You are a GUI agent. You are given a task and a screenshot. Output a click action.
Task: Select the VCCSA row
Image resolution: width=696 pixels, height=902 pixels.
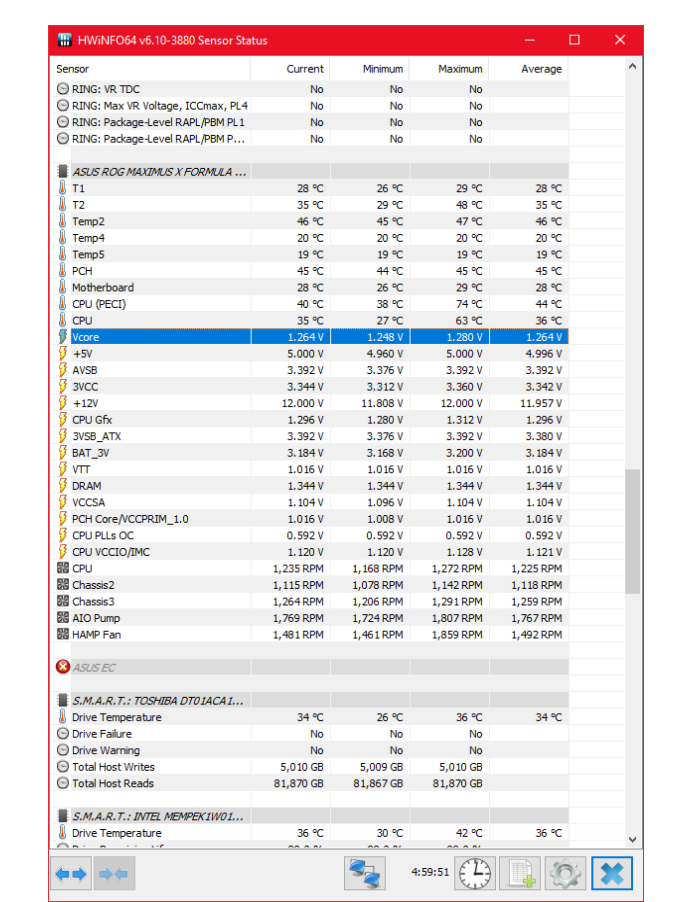[x=309, y=502]
